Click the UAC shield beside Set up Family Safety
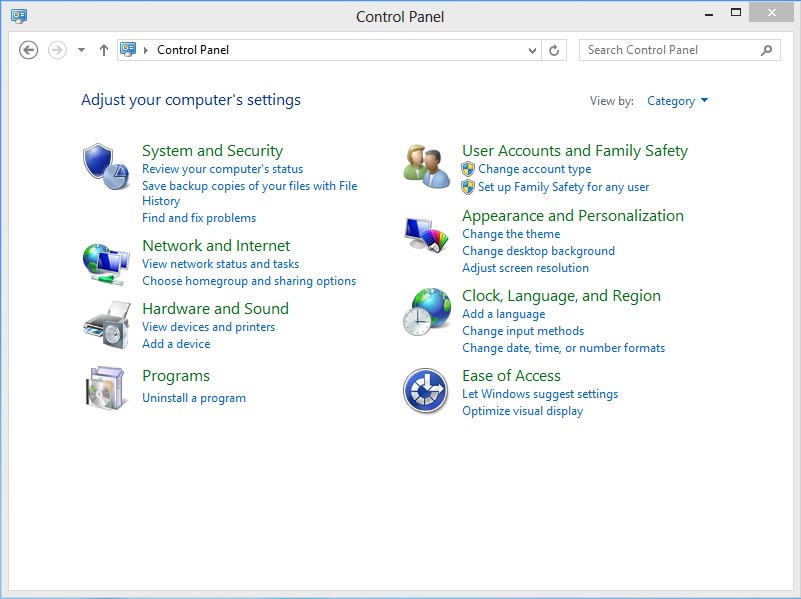The height and width of the screenshot is (599, 801). pyautogui.click(x=468, y=187)
